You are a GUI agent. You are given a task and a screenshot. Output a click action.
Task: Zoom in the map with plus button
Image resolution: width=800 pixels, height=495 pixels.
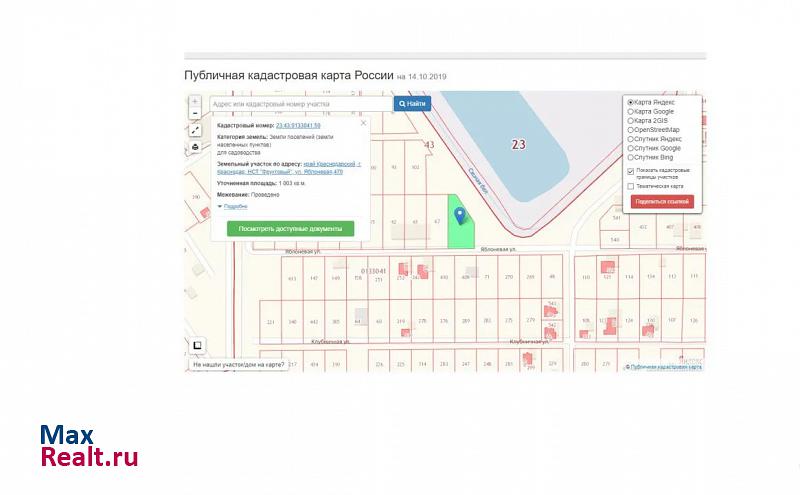point(195,102)
